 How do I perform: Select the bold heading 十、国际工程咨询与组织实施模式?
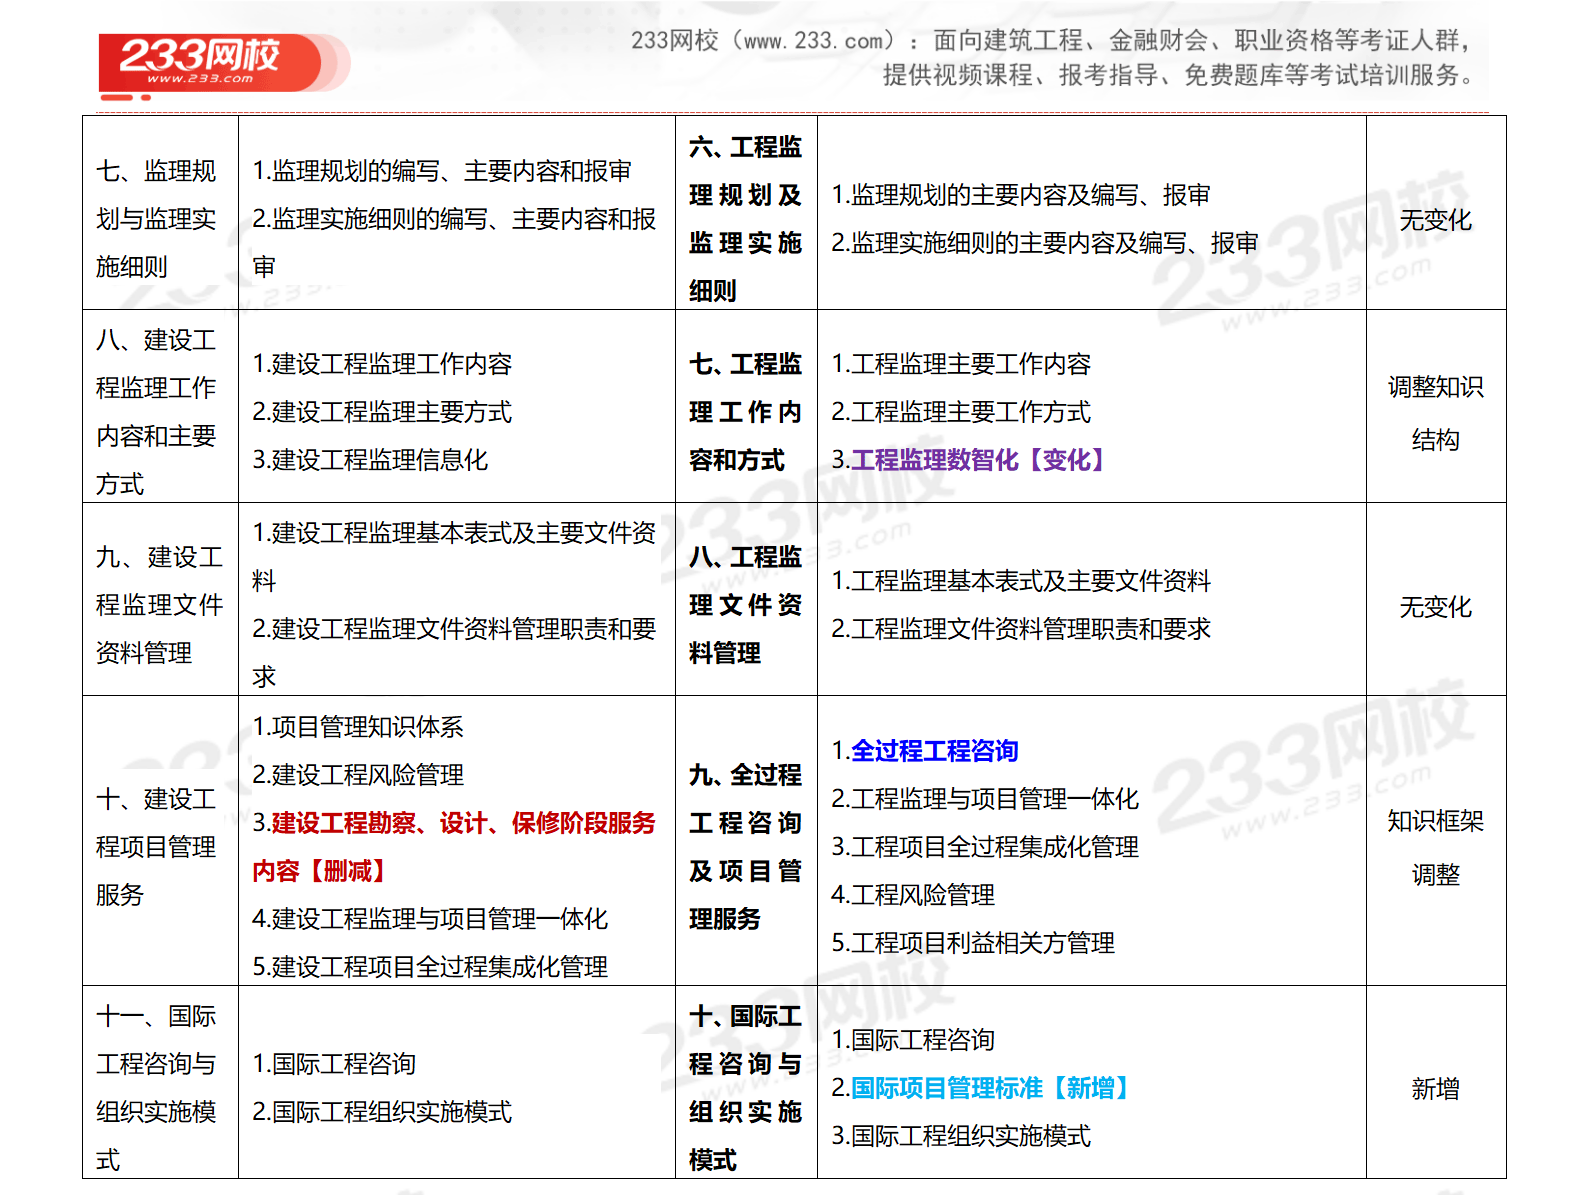click(745, 1088)
